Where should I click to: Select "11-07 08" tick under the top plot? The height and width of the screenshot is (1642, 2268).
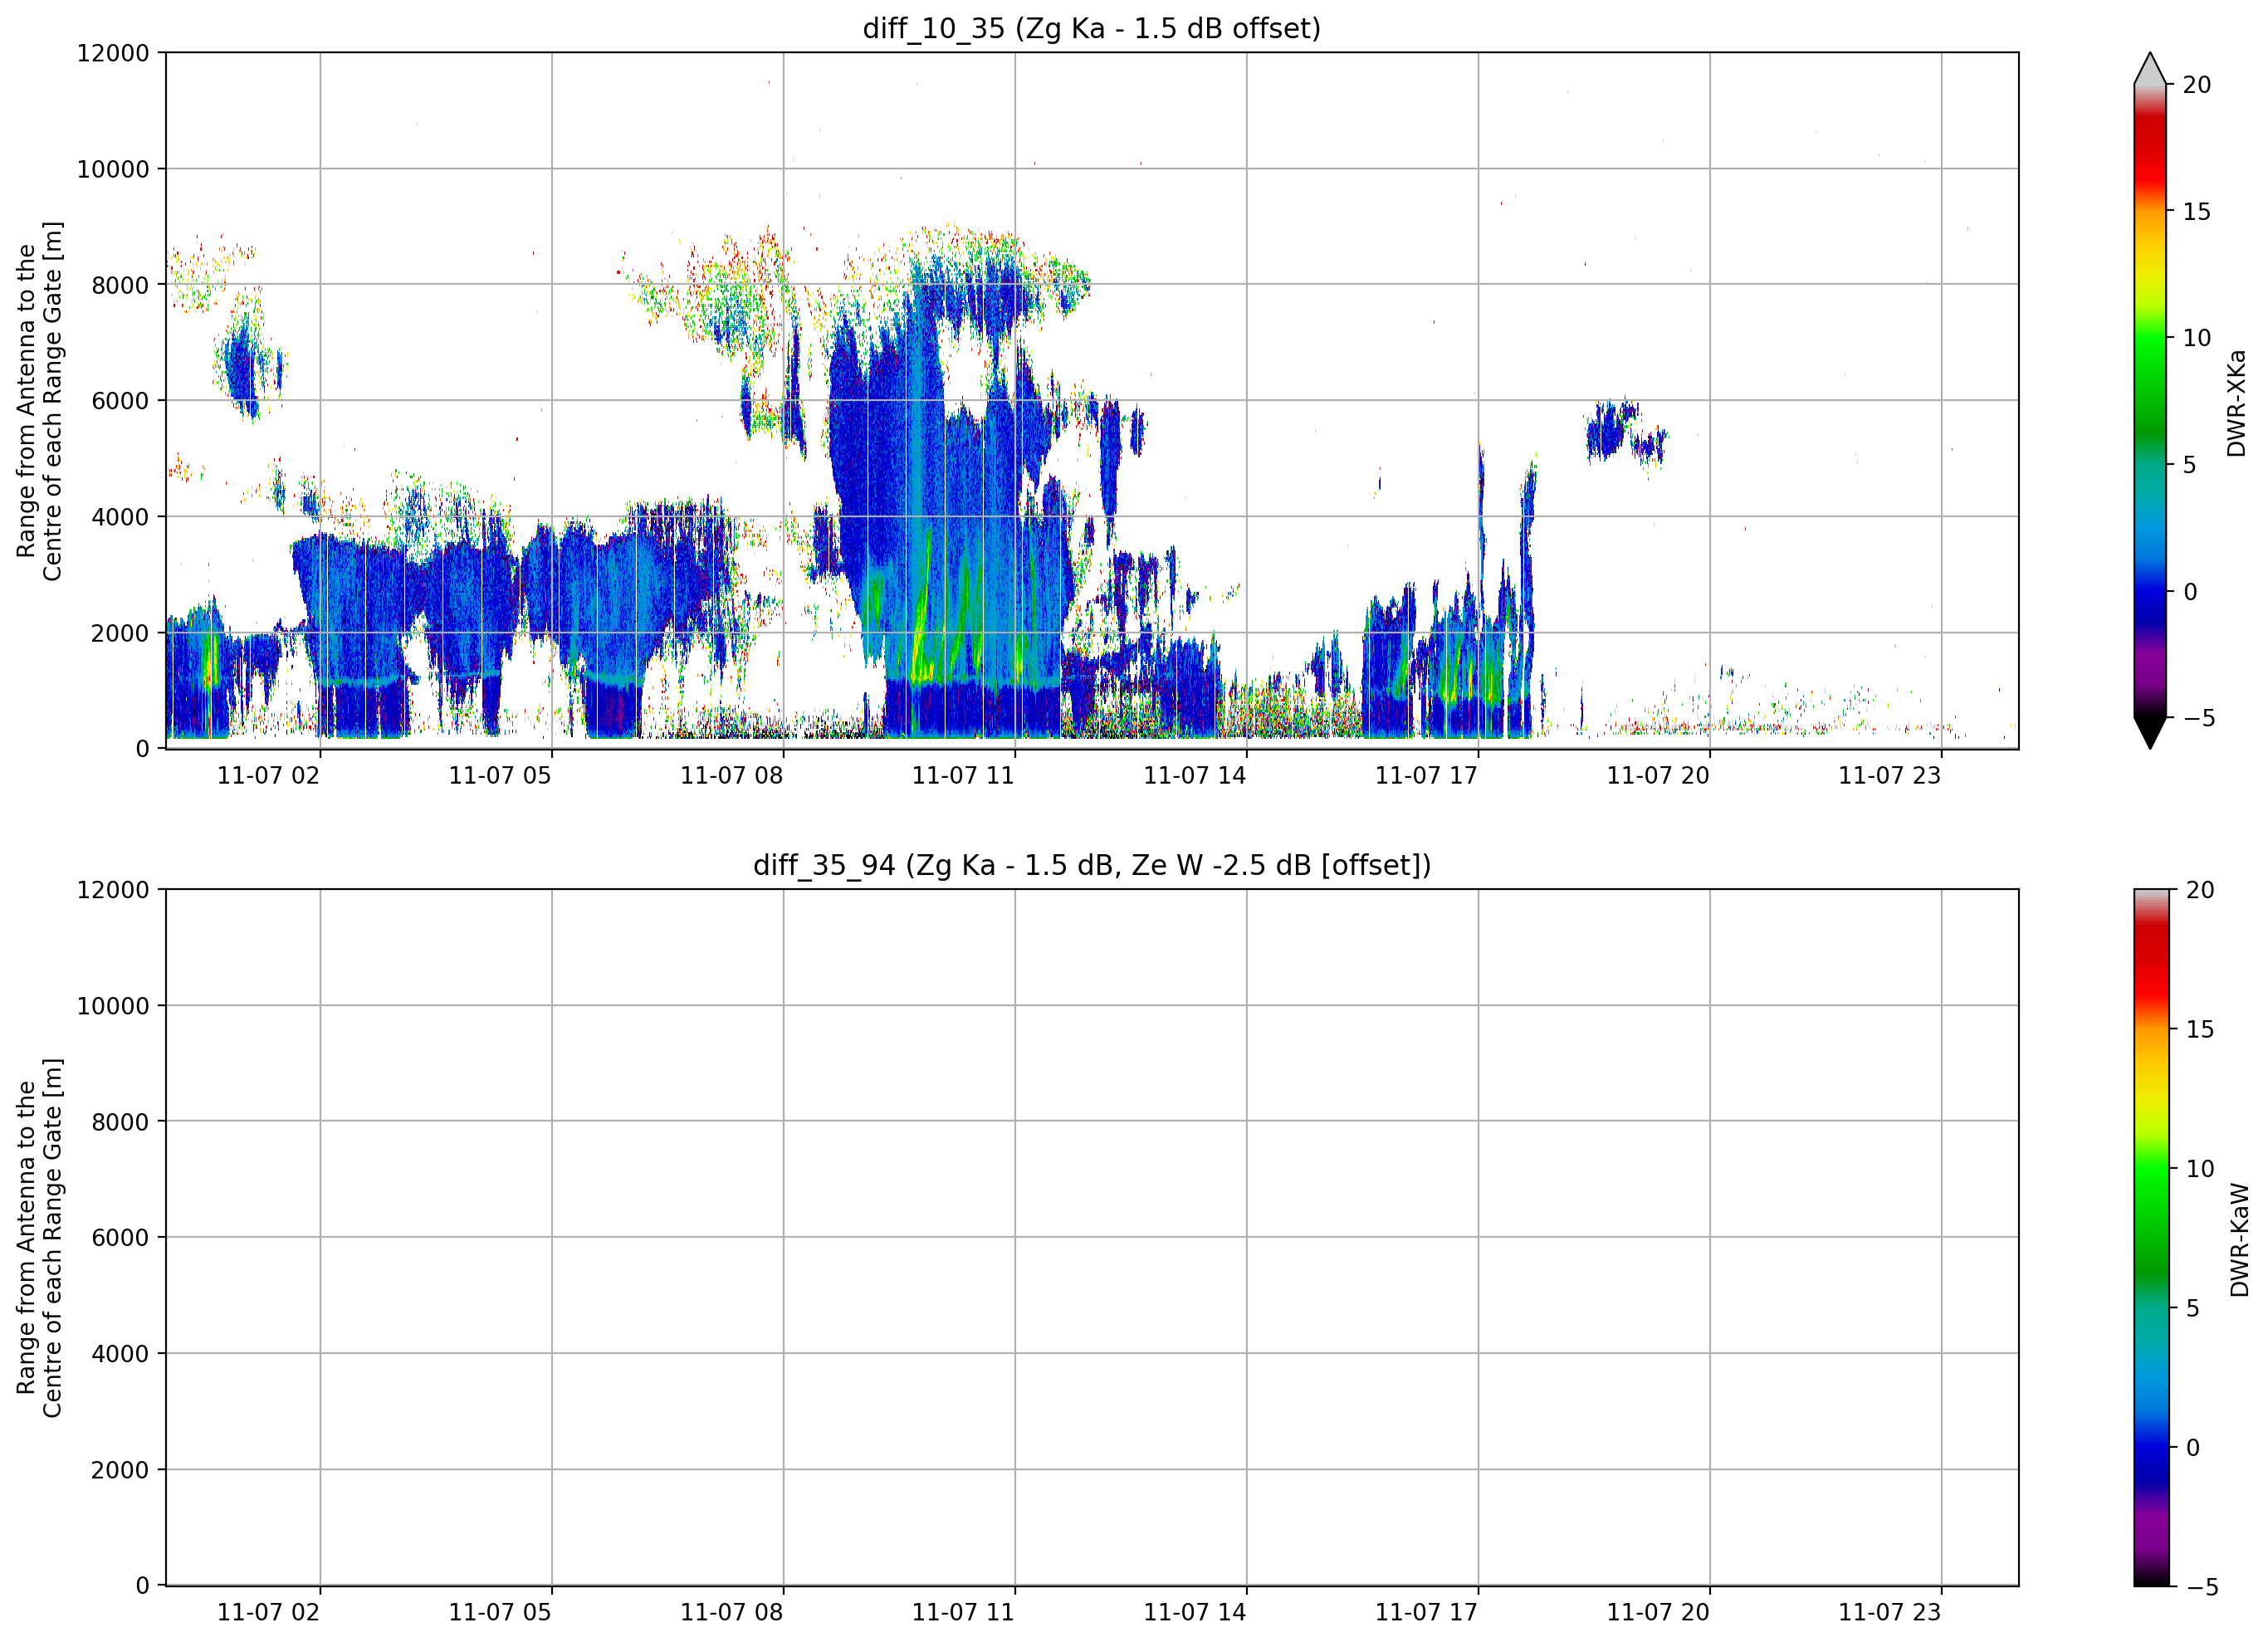(732, 776)
